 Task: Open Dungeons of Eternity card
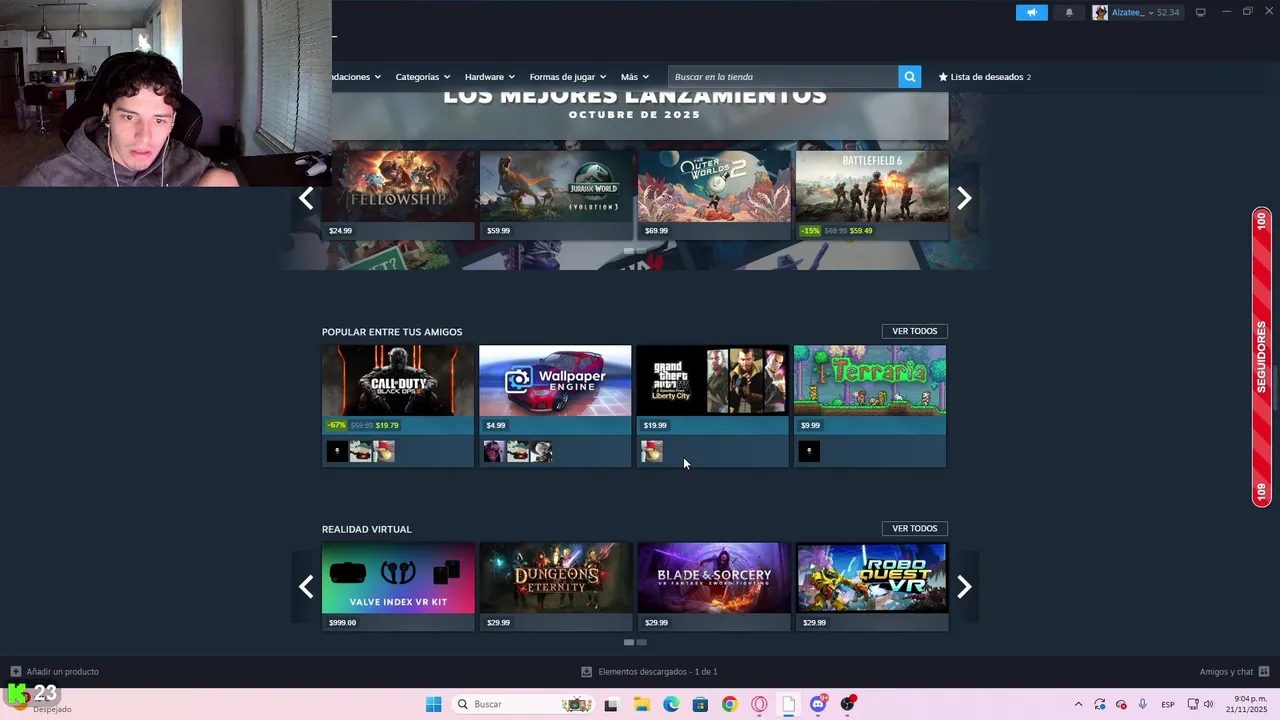(555, 587)
